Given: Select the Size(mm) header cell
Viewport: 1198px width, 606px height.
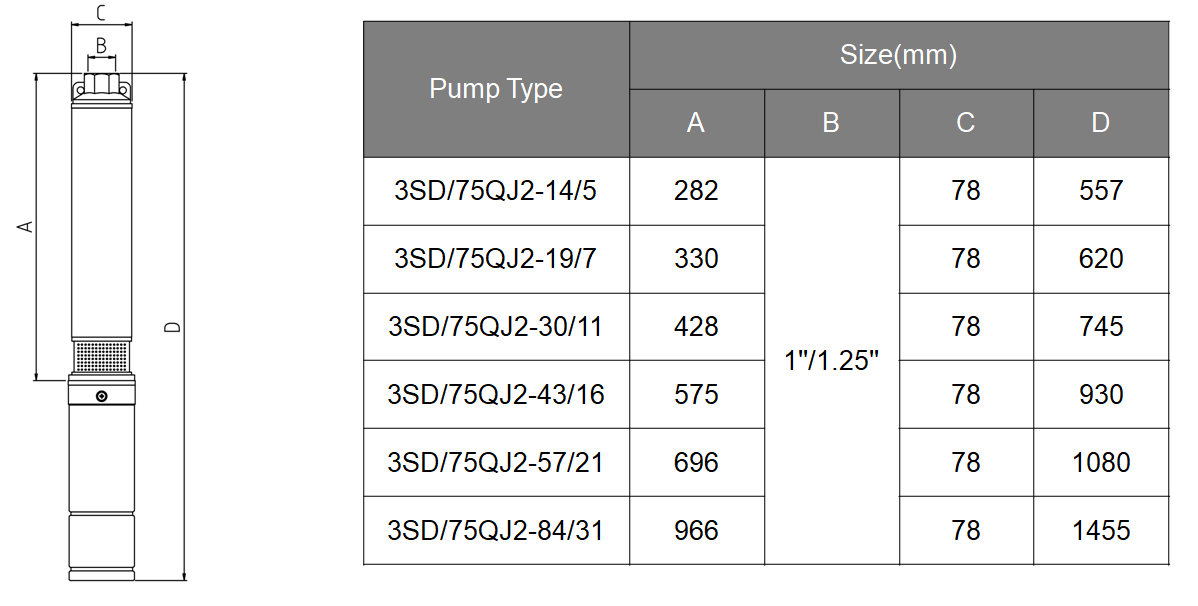Looking at the screenshot, I should pos(899,55).
